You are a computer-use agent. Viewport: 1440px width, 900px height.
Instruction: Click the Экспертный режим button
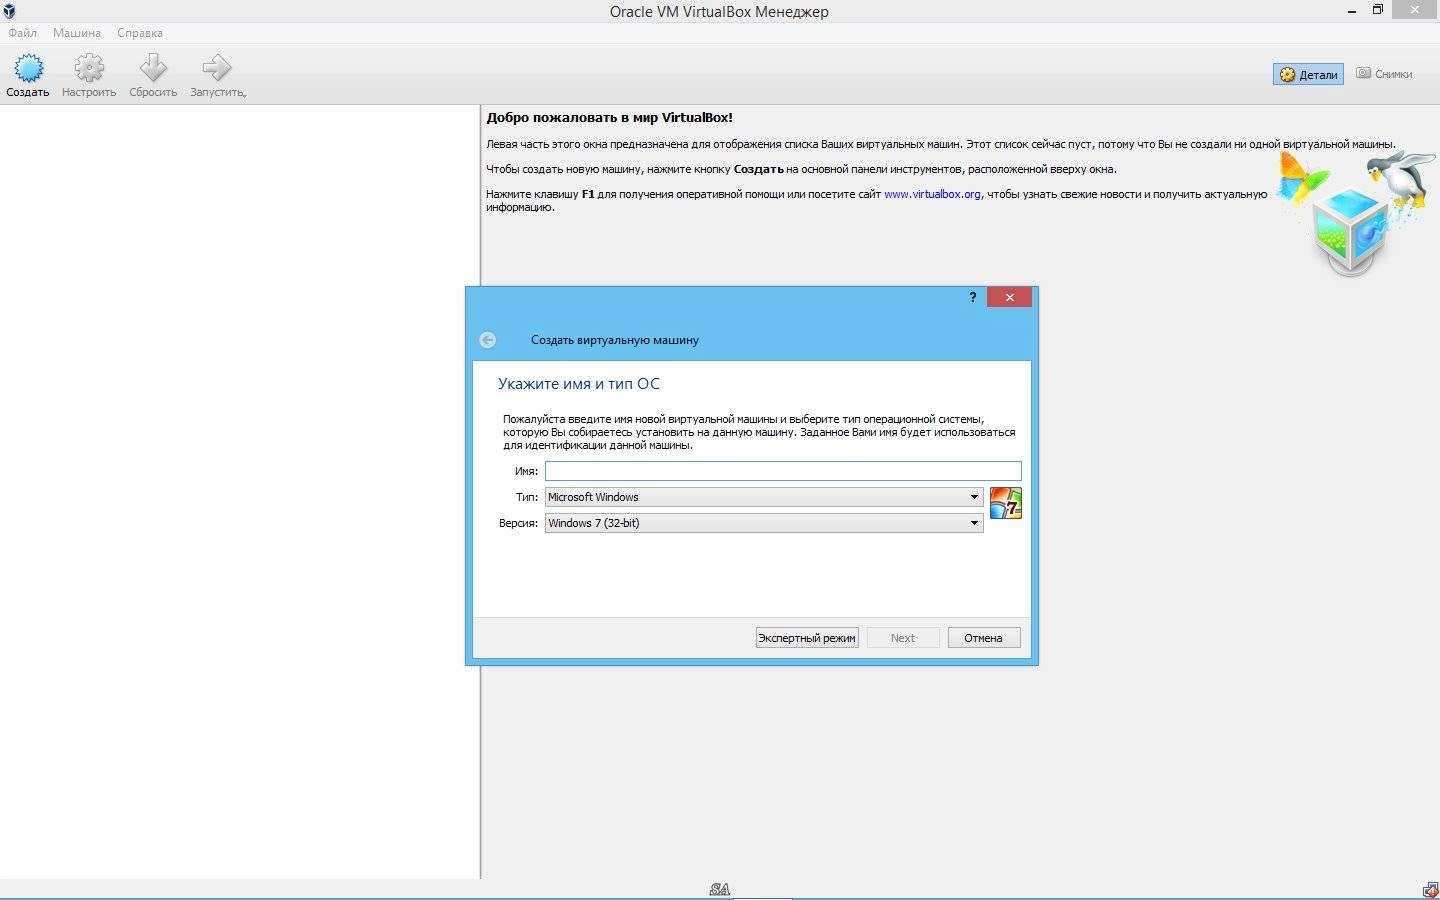(x=807, y=638)
